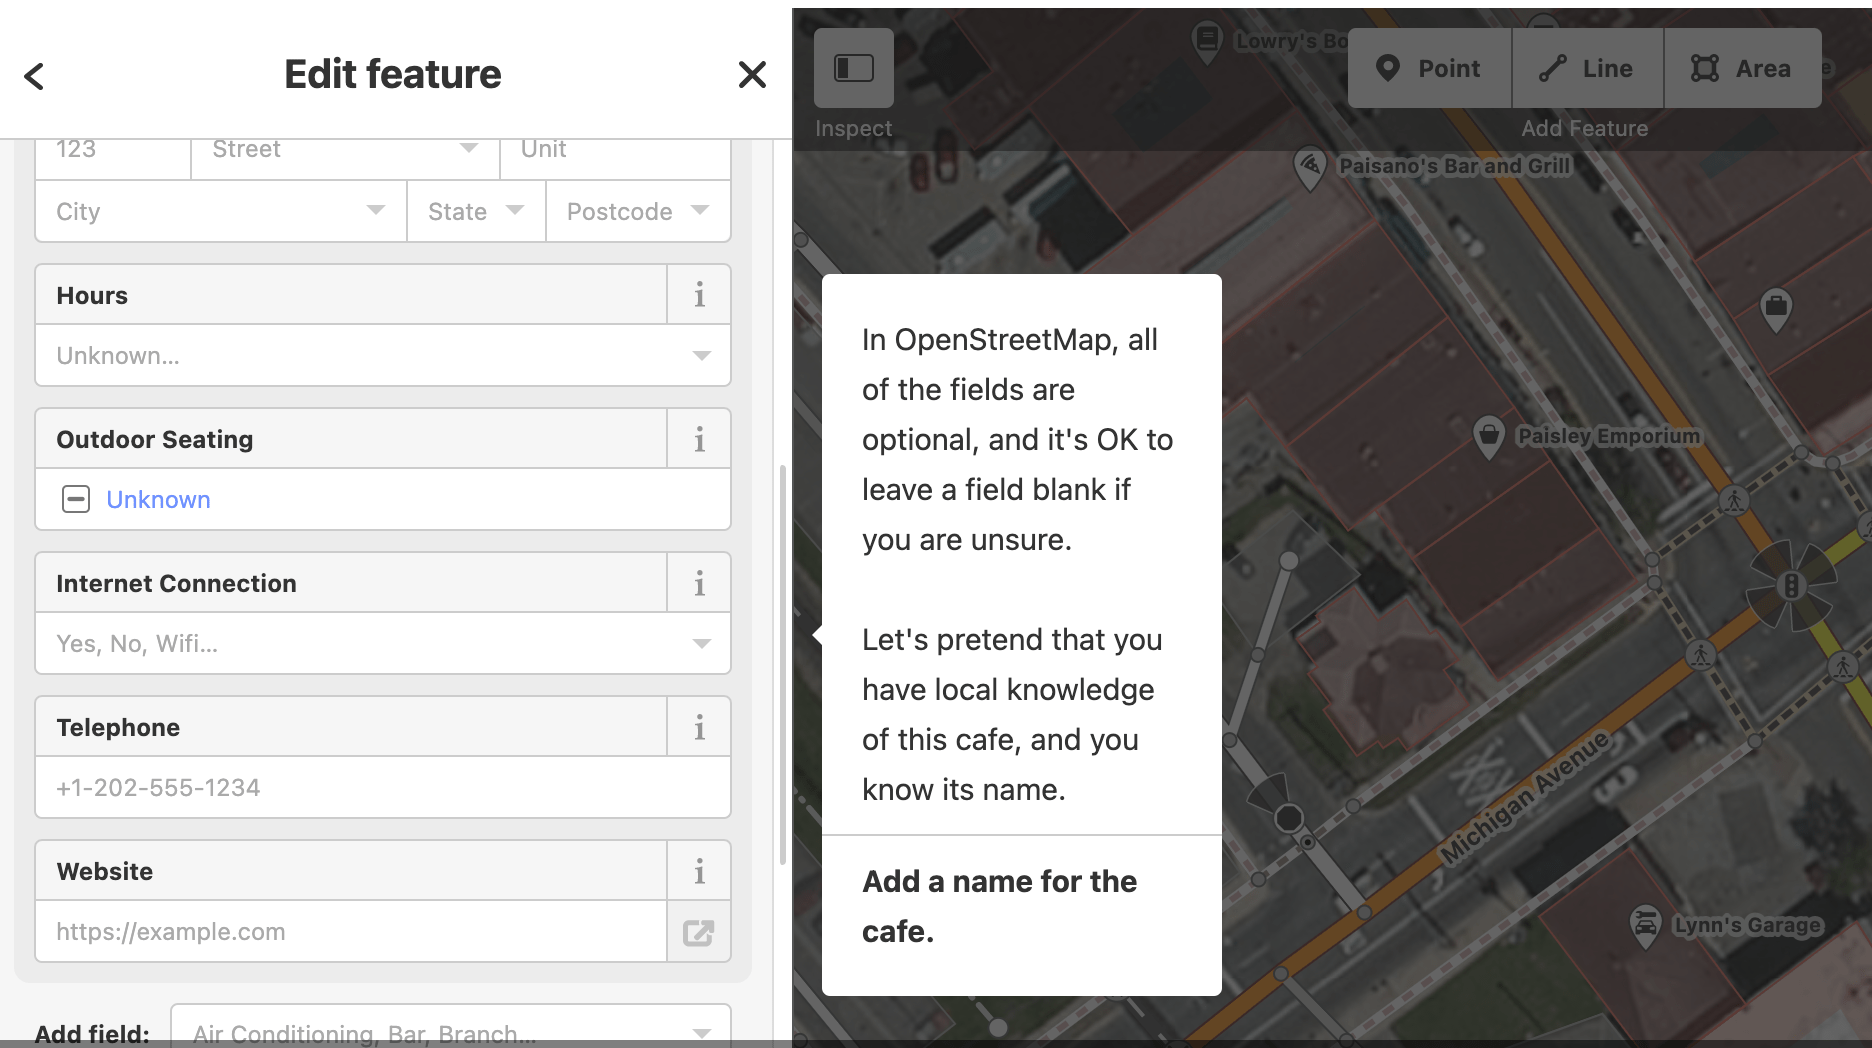Image resolution: width=1872 pixels, height=1048 pixels.
Task: Click the Website field label
Action: (105, 872)
